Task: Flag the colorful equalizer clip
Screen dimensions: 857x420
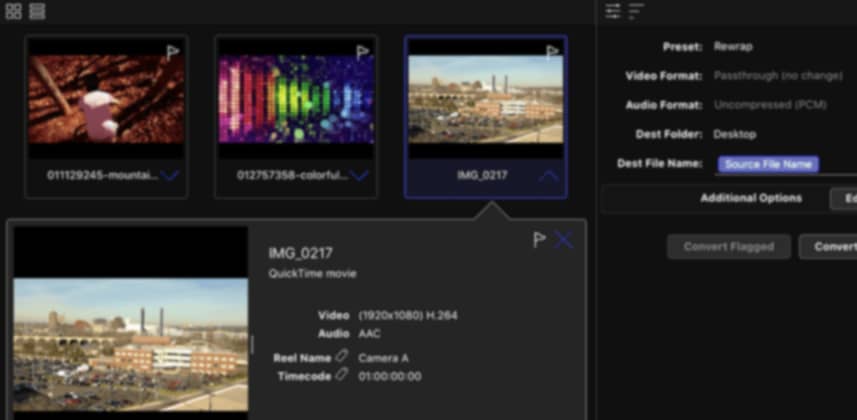Action: 362,52
